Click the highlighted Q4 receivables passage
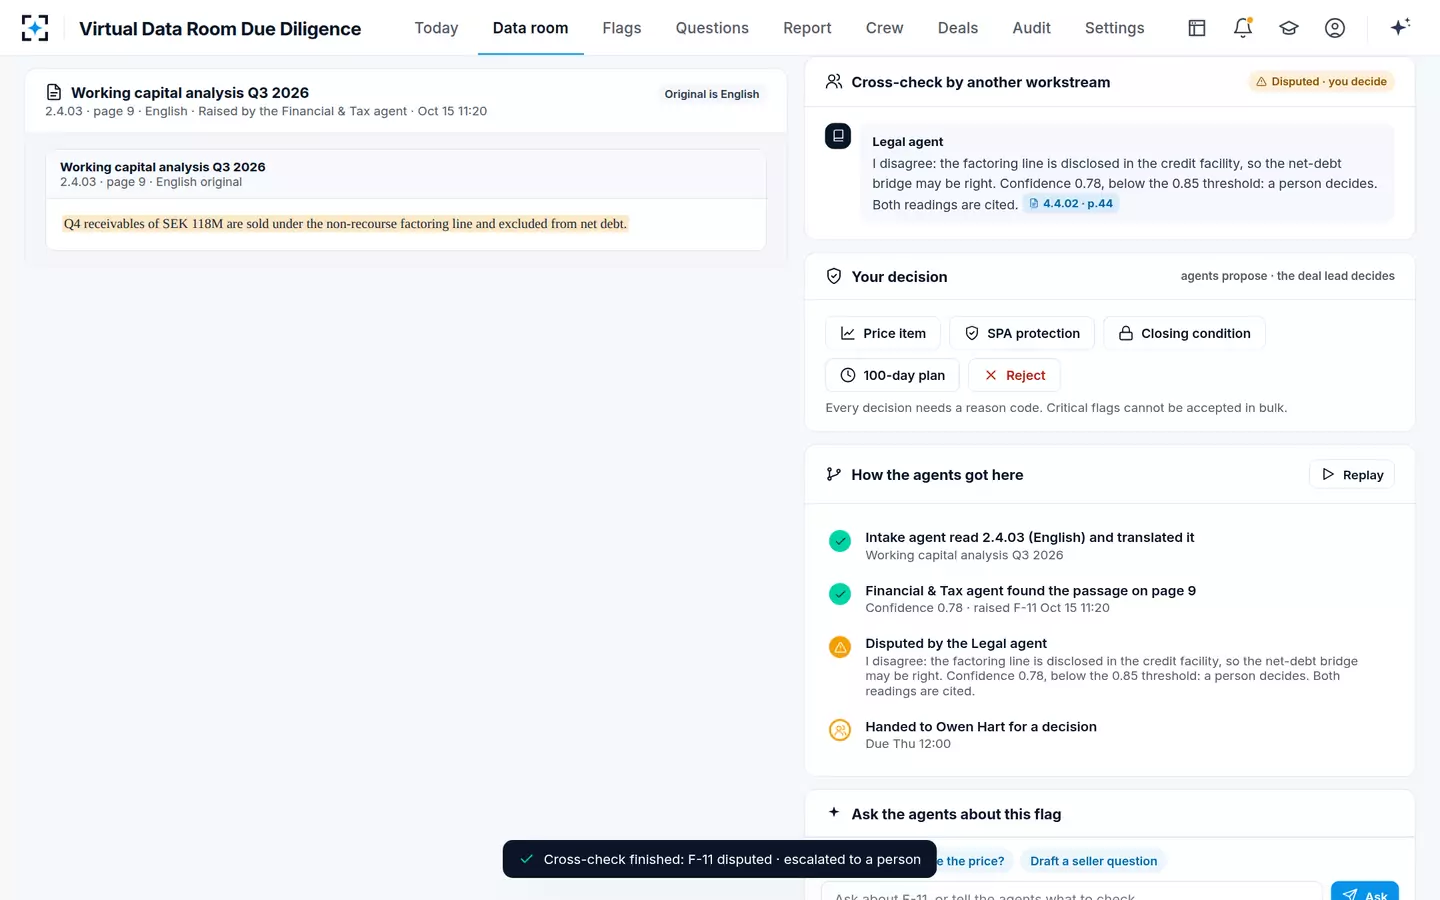The height and width of the screenshot is (900, 1440). click(345, 224)
